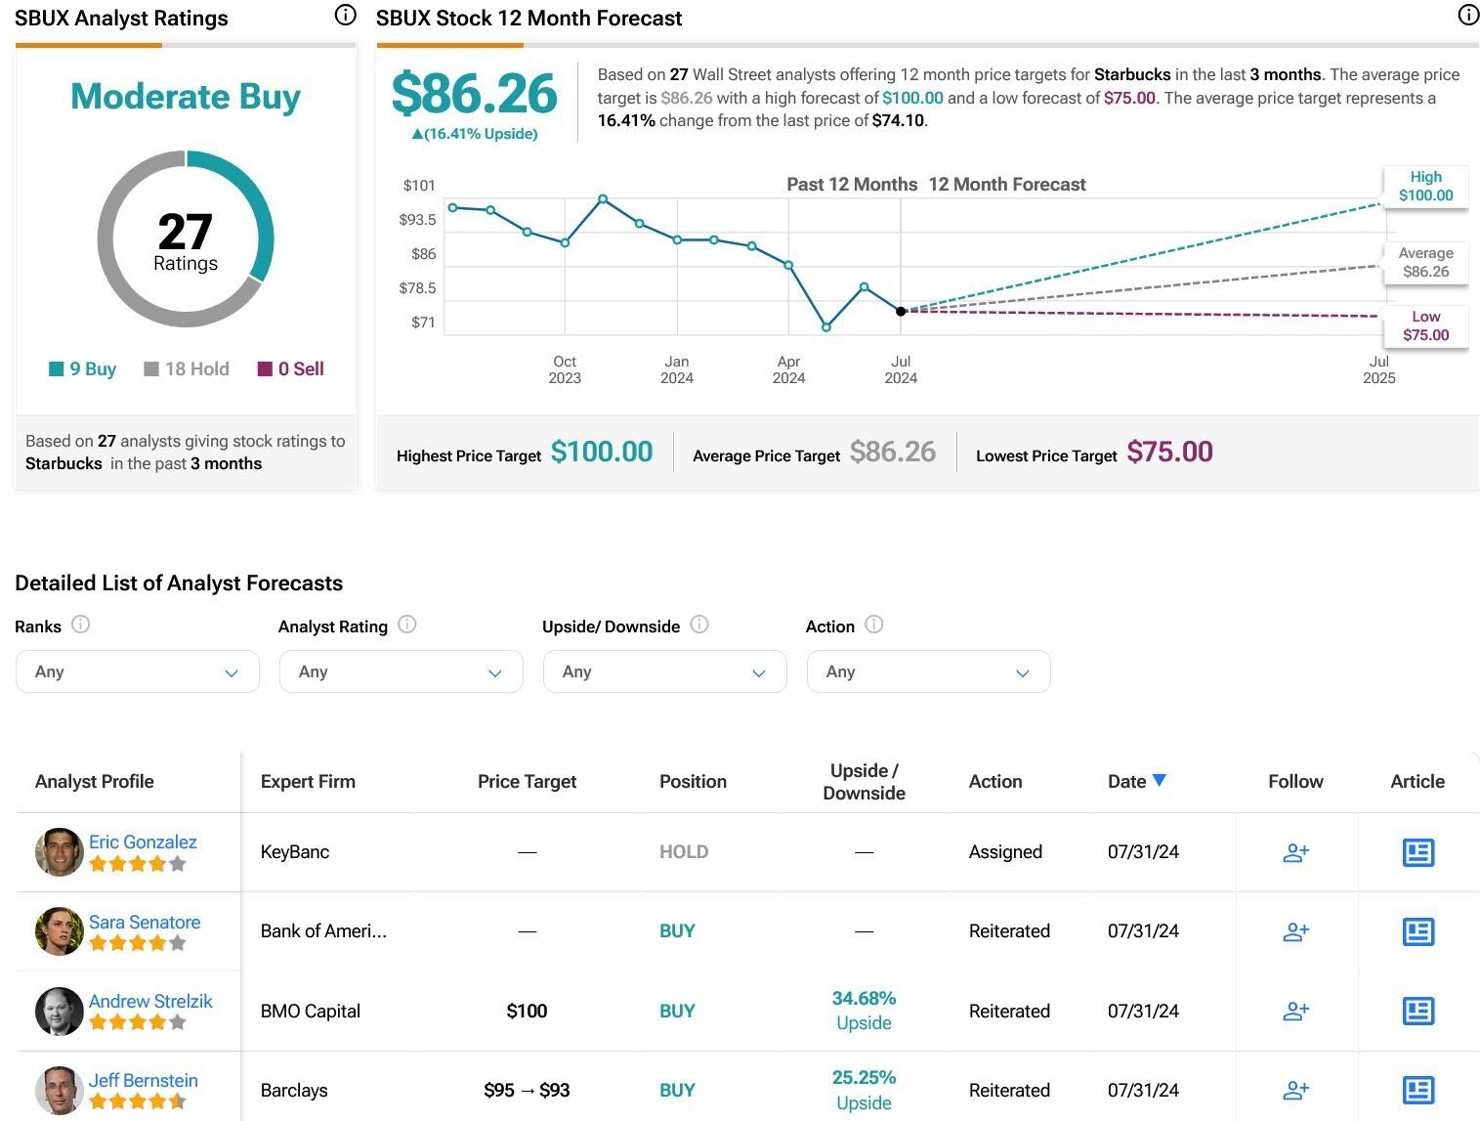Click the Date column sort arrow
The height and width of the screenshot is (1121, 1480).
(x=1159, y=780)
